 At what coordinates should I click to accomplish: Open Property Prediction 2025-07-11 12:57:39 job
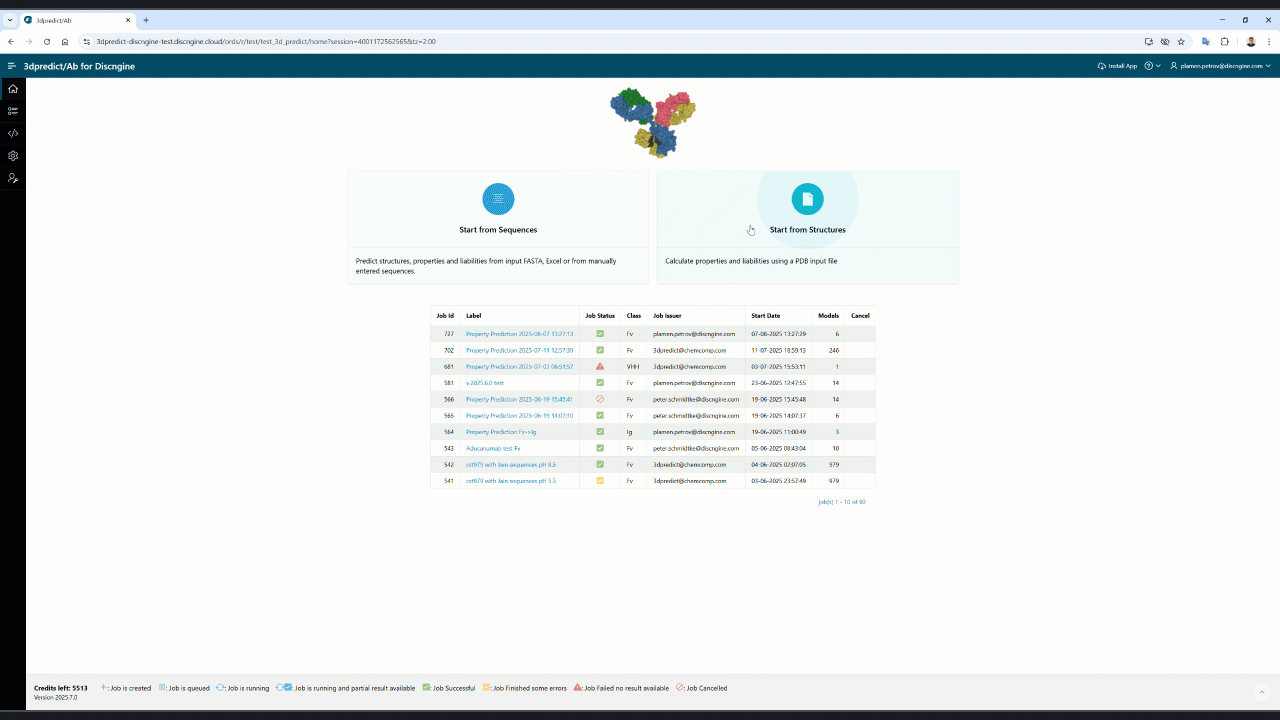coord(519,350)
